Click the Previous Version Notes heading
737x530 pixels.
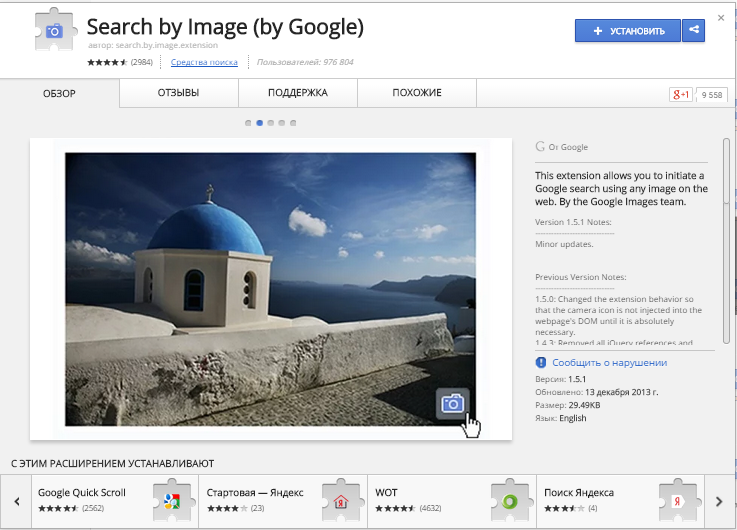pos(580,277)
